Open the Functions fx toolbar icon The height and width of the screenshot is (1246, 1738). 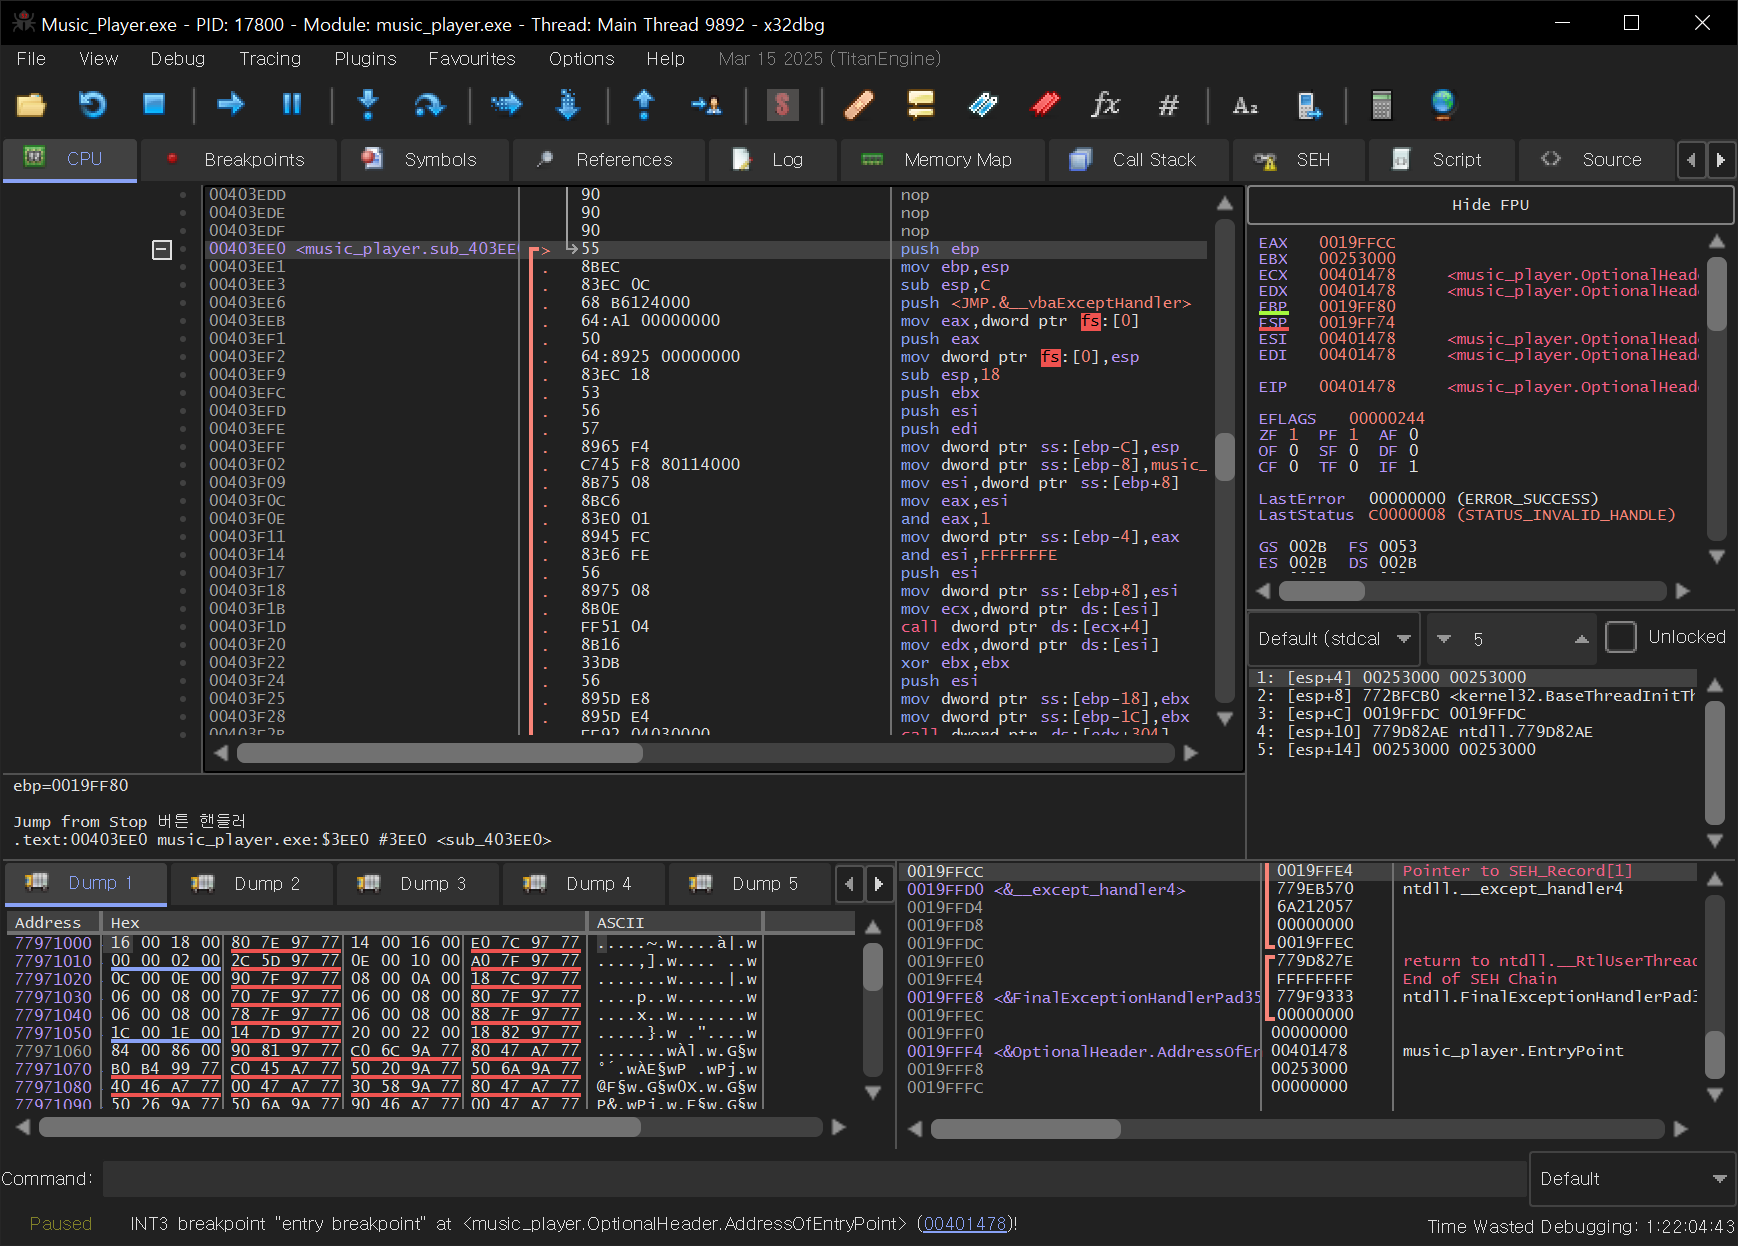1105,104
